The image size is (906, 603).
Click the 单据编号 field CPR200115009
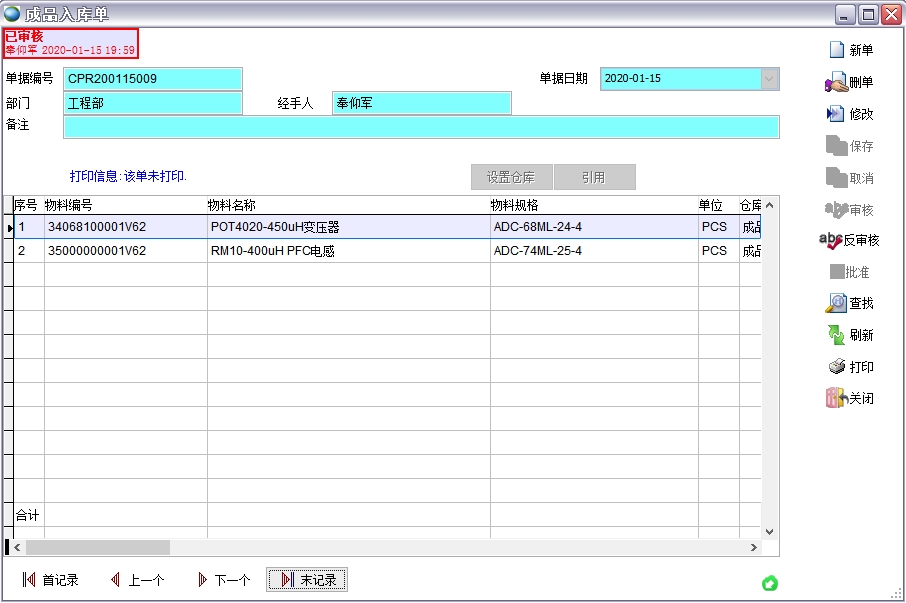coord(153,79)
